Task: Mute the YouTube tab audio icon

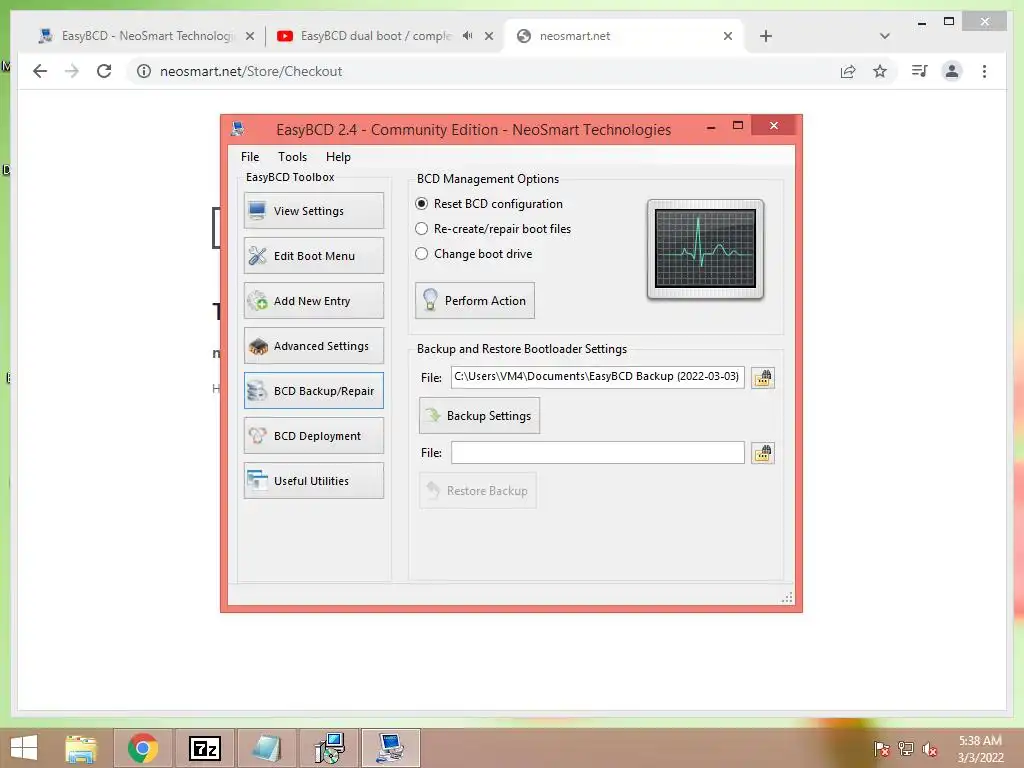Action: 468,36
